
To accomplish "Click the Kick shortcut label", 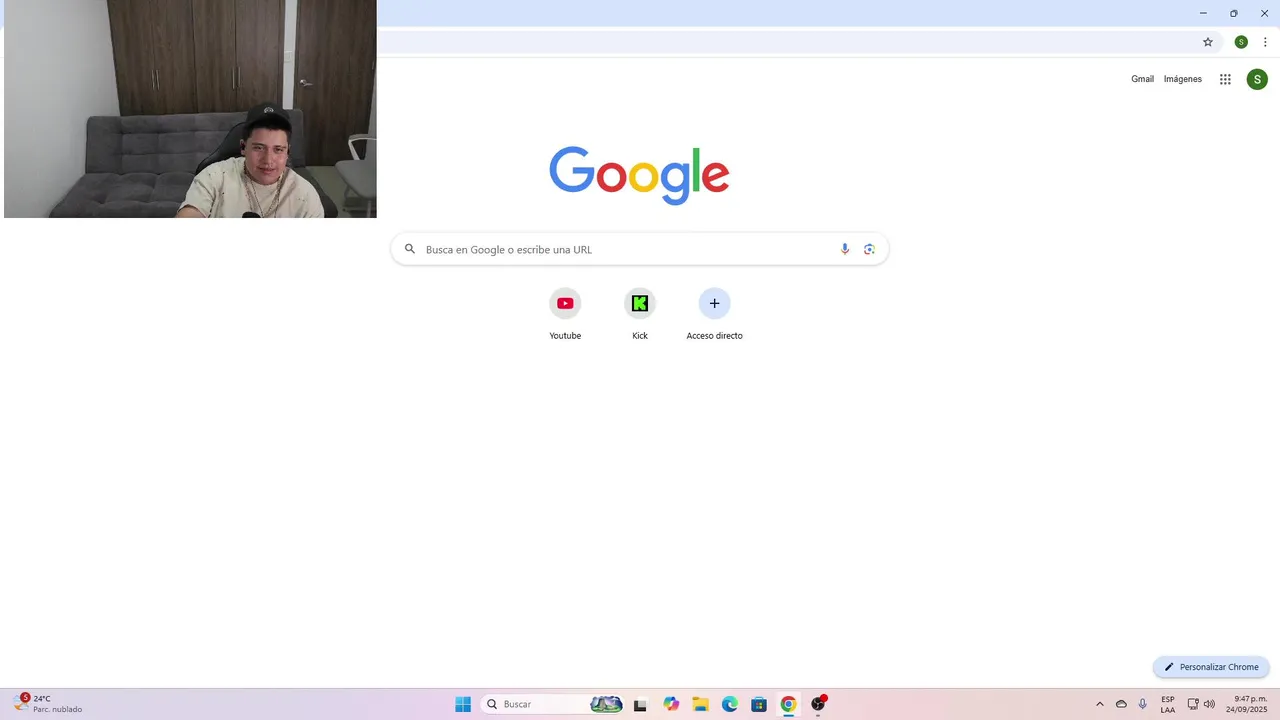I will coord(640,336).
